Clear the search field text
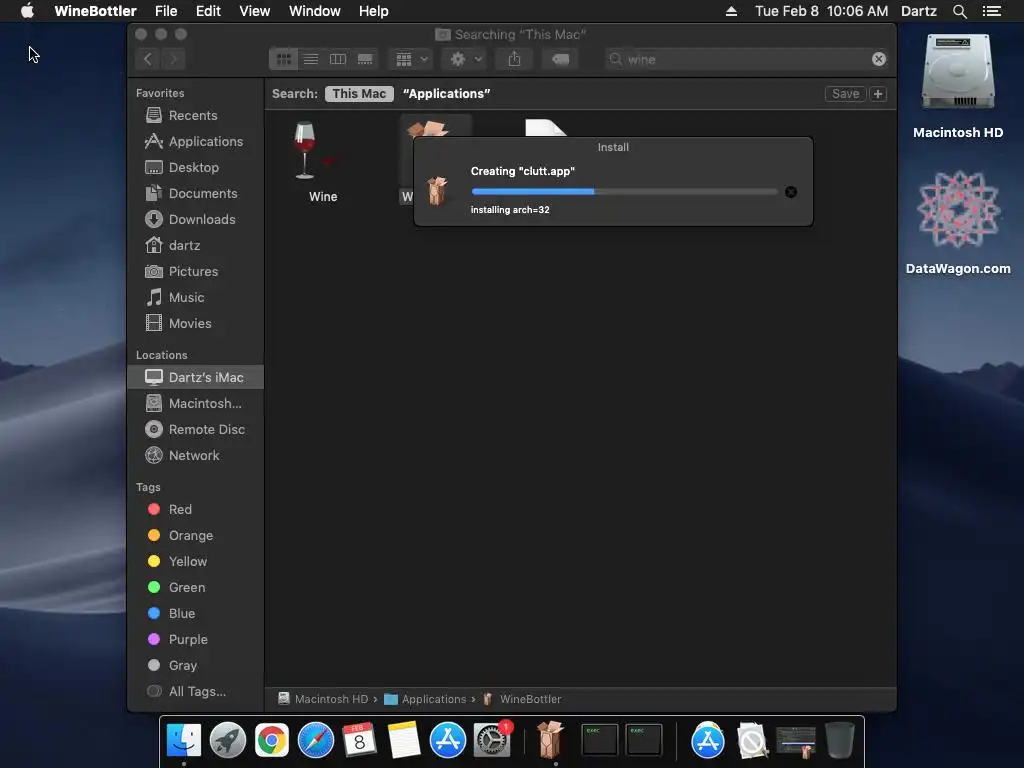This screenshot has height=768, width=1024. coord(879,59)
